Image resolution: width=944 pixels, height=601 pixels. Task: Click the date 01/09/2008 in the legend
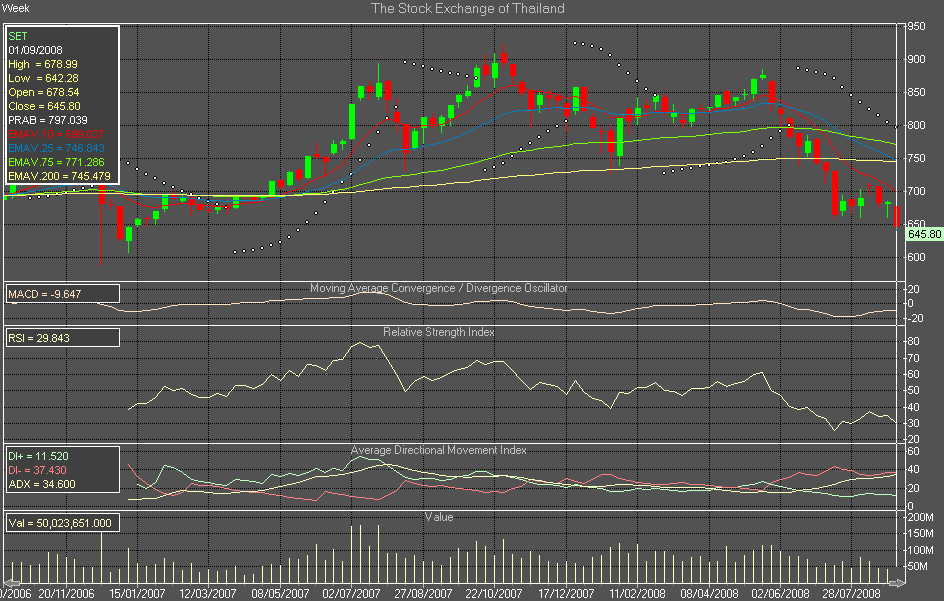click(x=35, y=50)
